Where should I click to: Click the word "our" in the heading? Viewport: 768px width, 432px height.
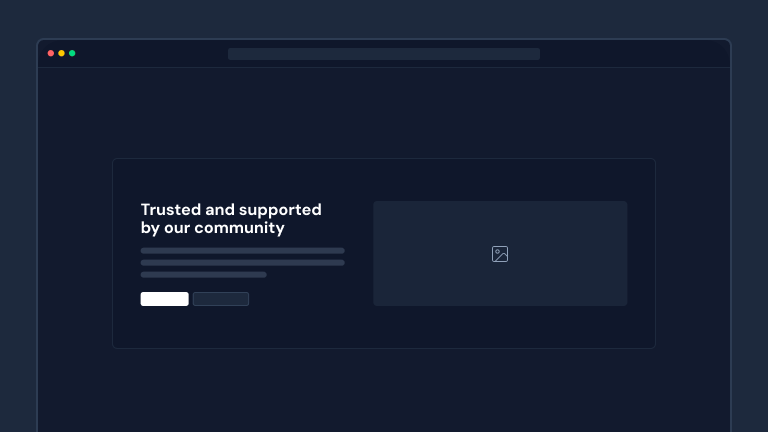(177, 228)
